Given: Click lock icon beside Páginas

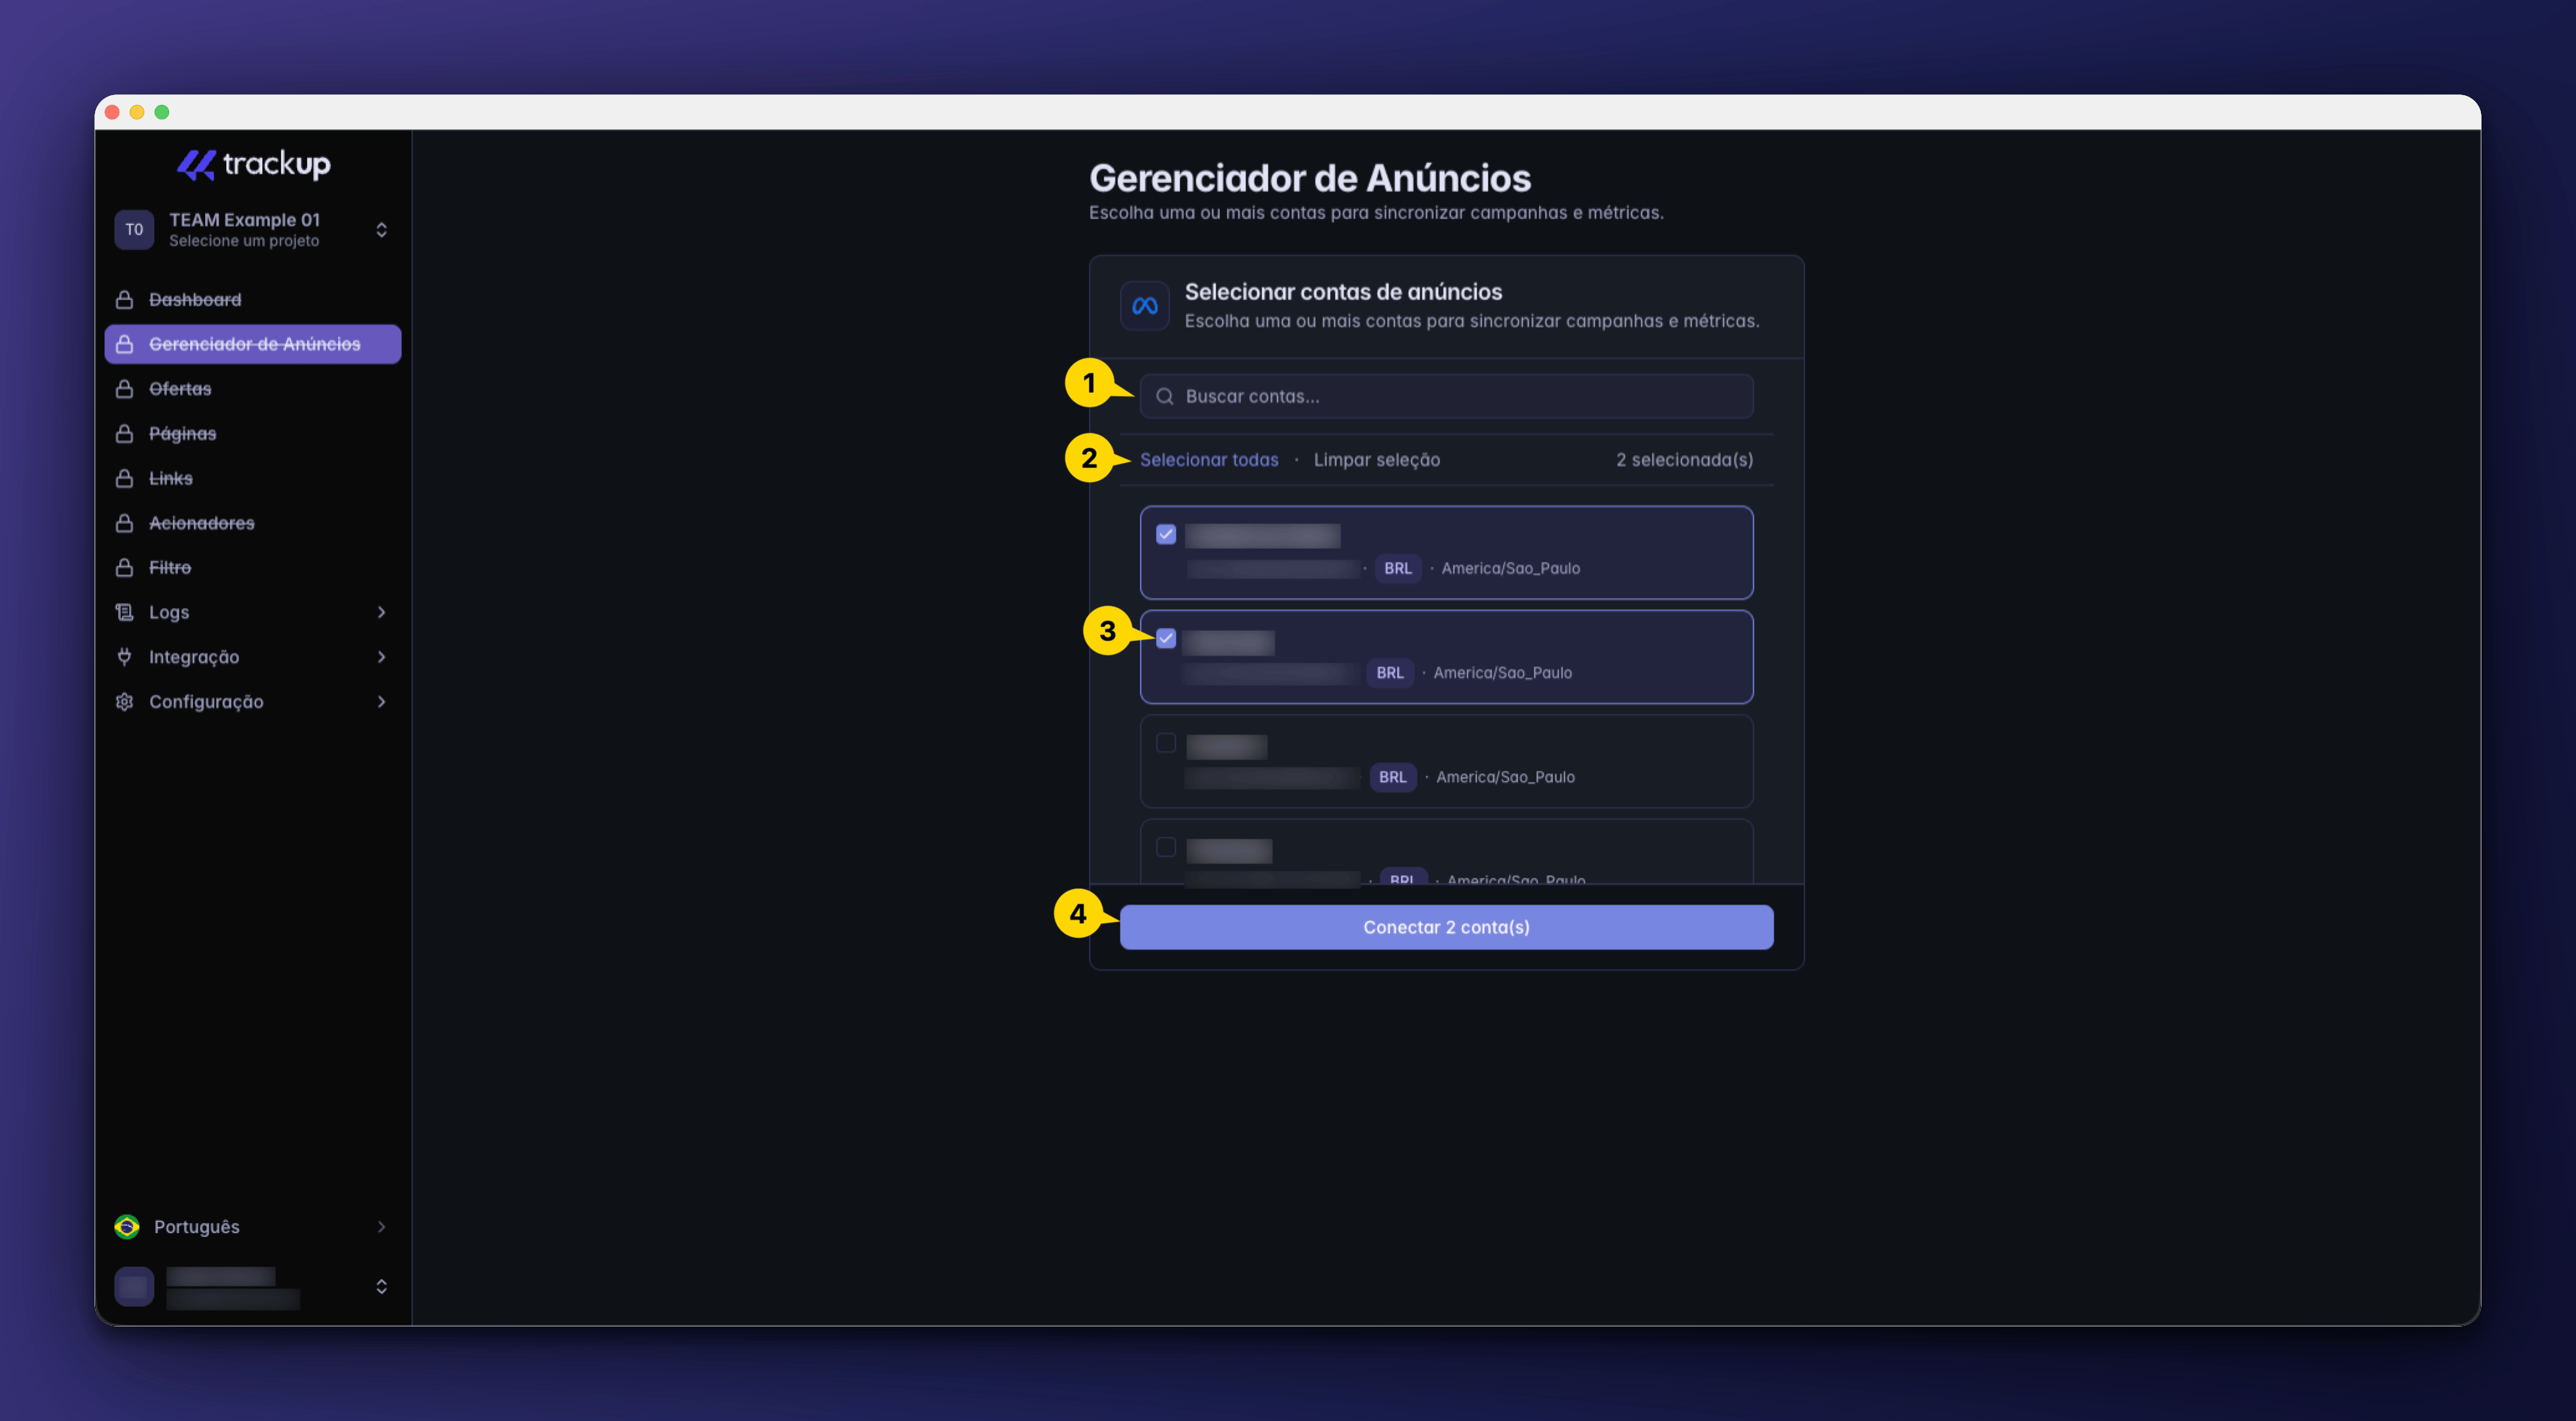Looking at the screenshot, I should pyautogui.click(x=124, y=433).
